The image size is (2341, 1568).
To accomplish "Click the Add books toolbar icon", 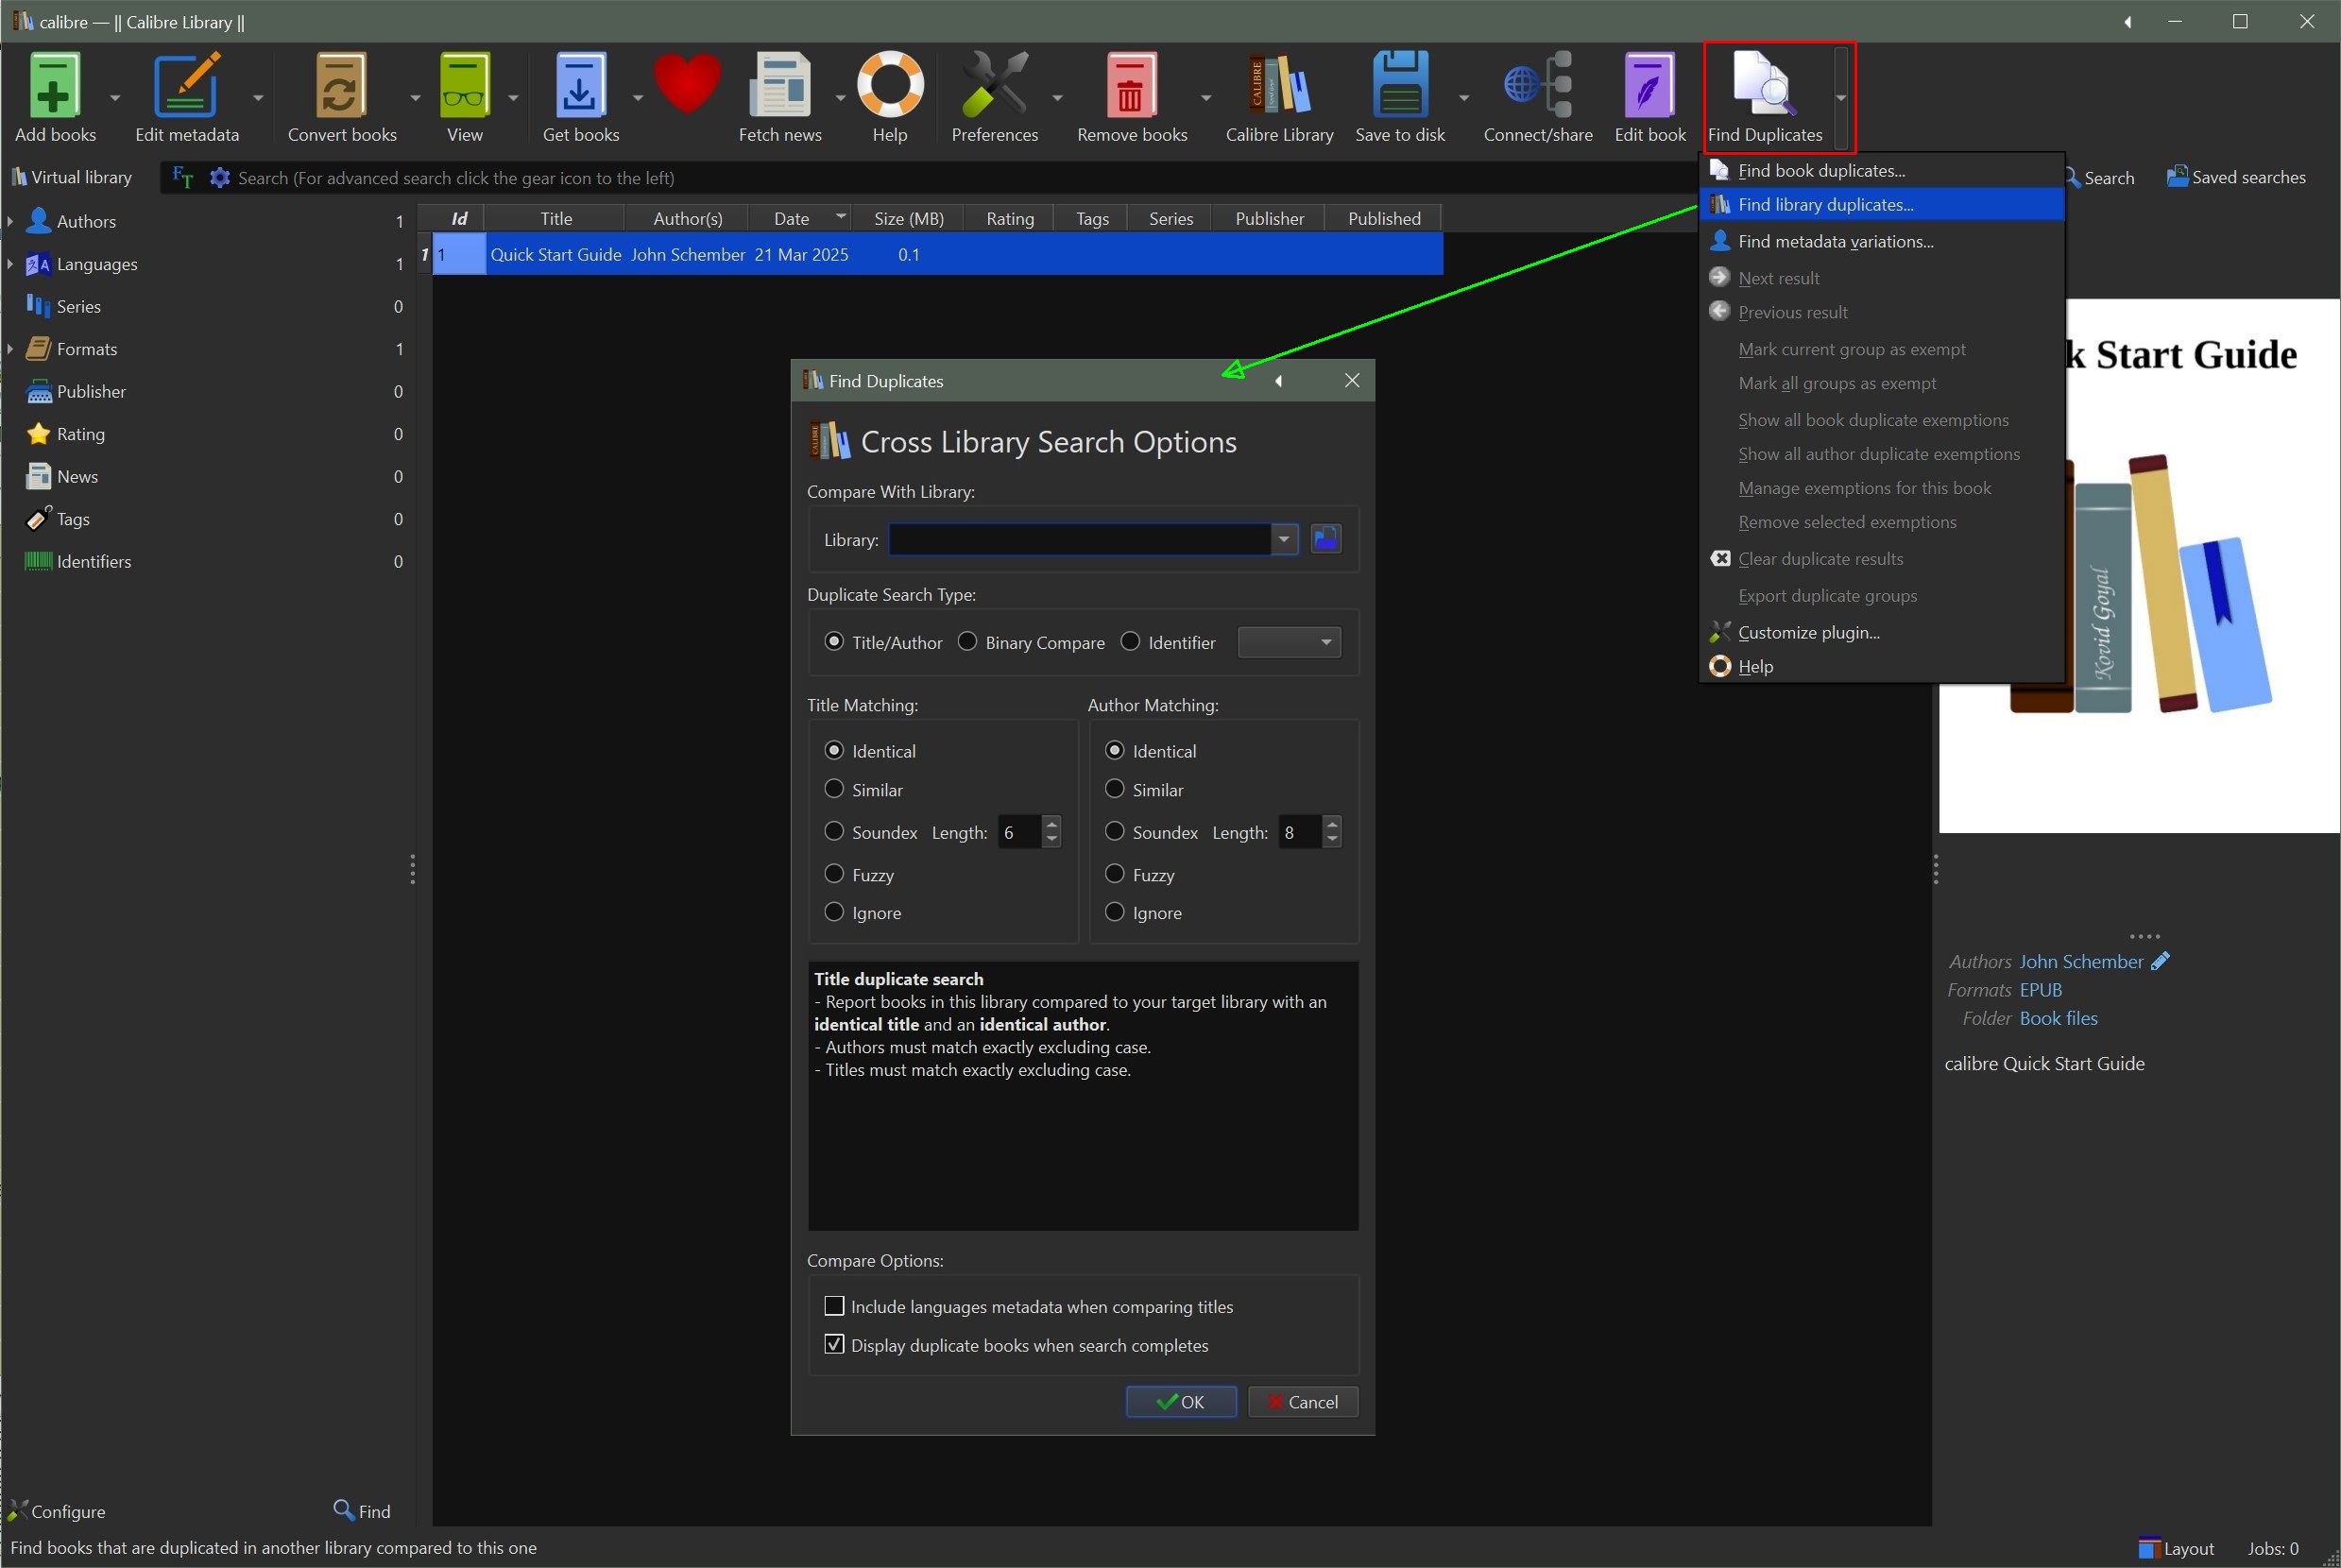I will [x=55, y=97].
